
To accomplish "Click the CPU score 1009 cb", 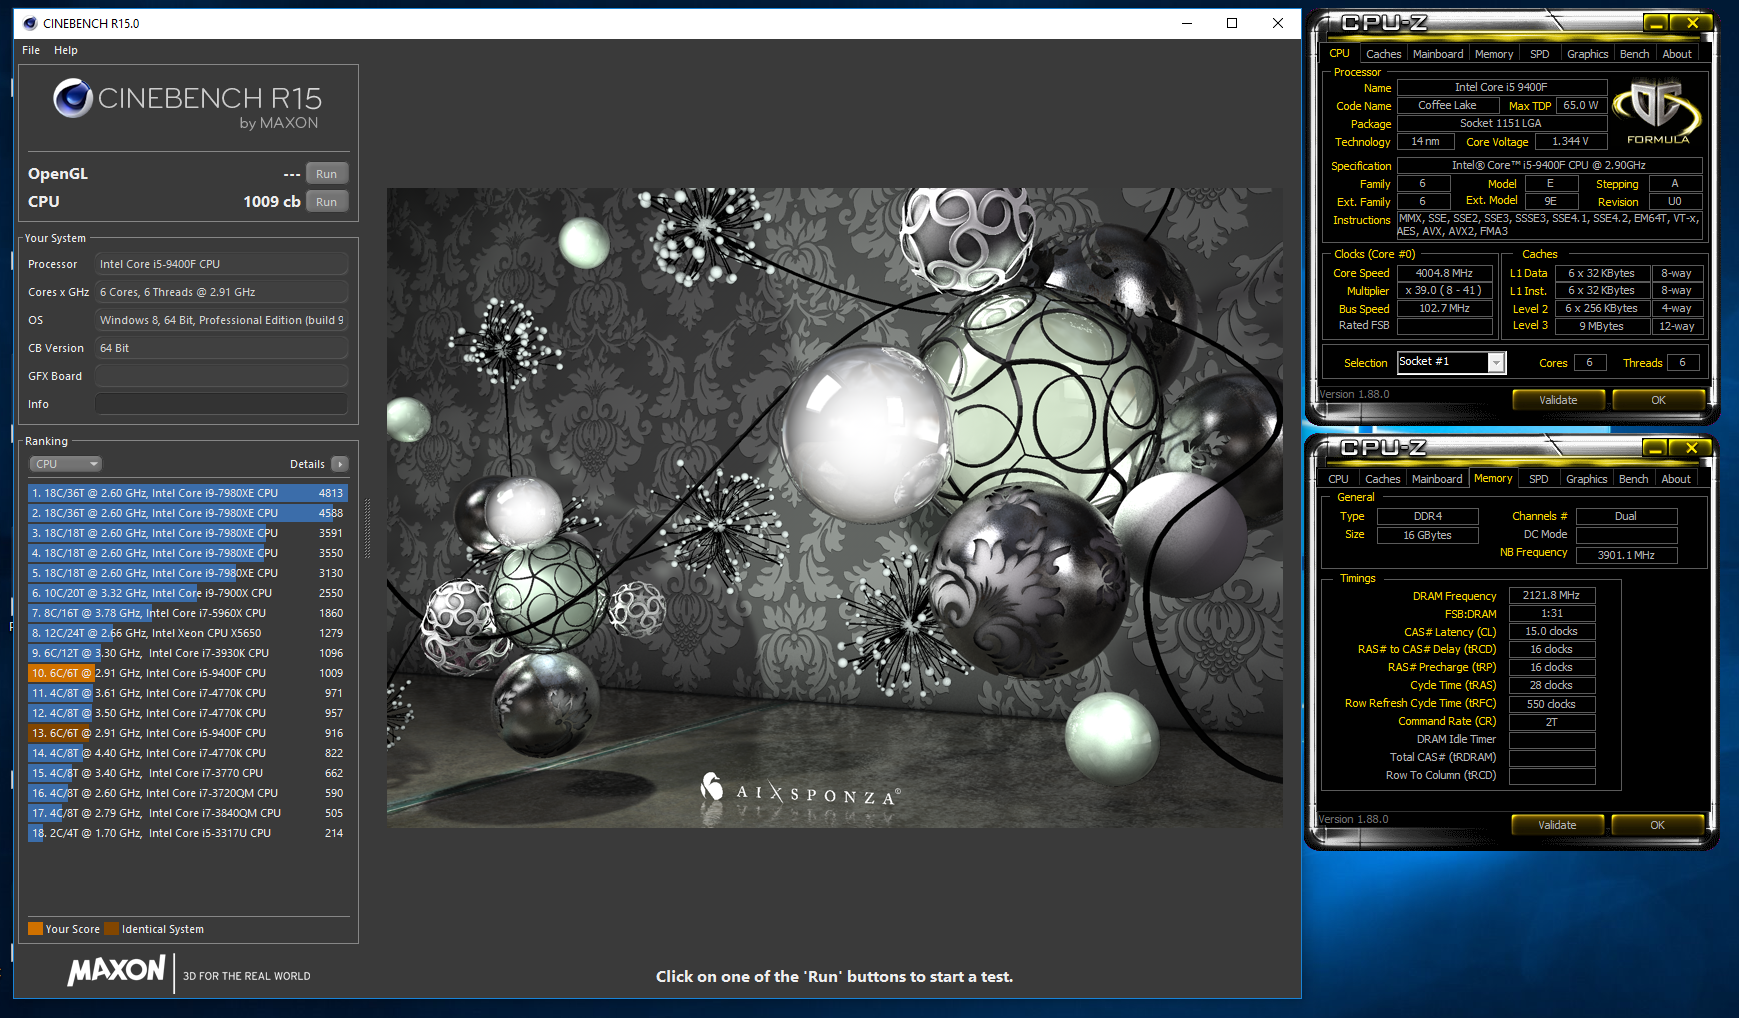I will [x=272, y=202].
